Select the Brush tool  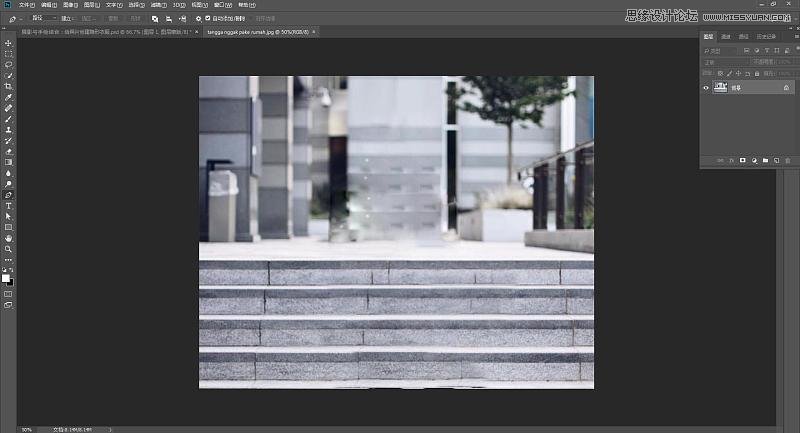[8, 119]
